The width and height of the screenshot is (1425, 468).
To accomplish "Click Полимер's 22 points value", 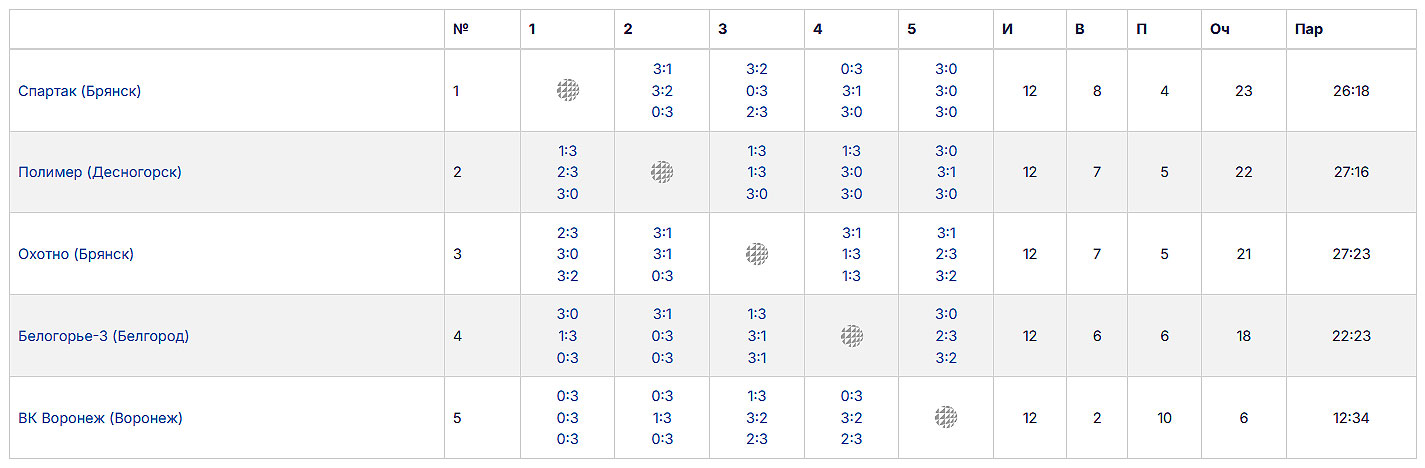I will [1243, 172].
